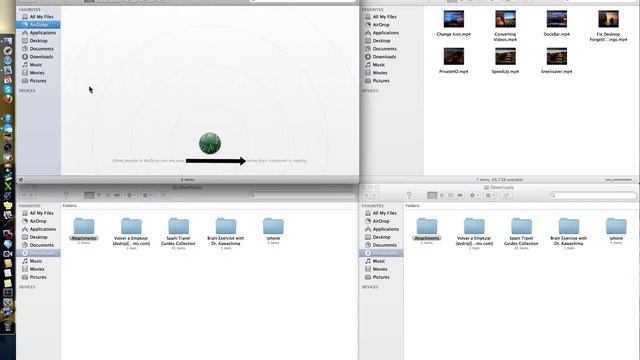Open Firefox from the Dock
This screenshot has height=360, width=640.
tap(7, 99)
